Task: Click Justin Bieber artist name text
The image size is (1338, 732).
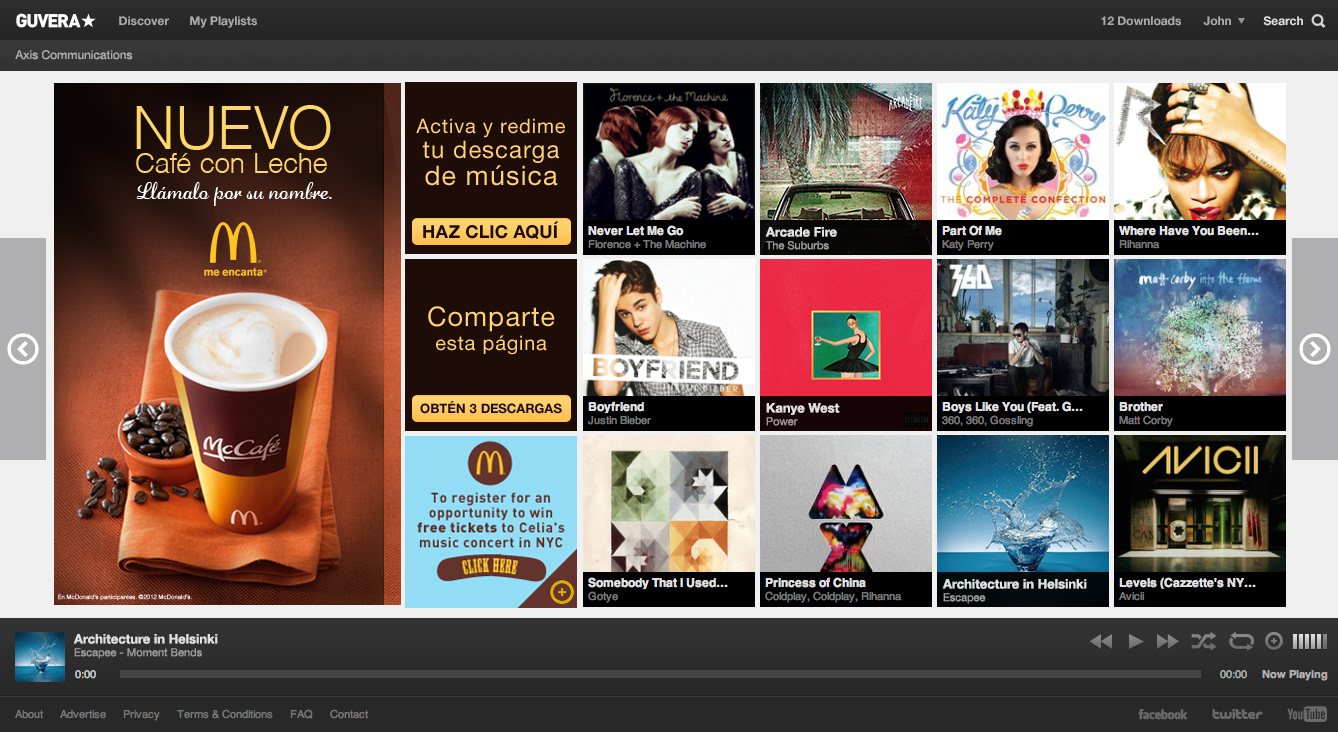Action: tap(620, 421)
